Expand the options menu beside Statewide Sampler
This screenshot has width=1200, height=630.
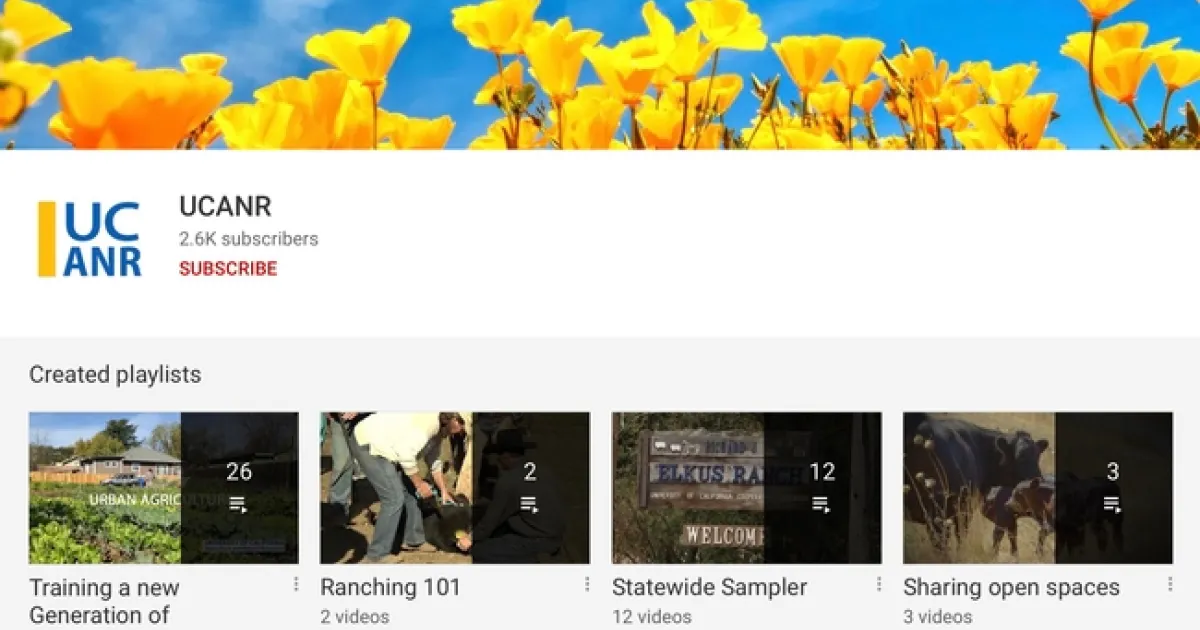(x=879, y=584)
